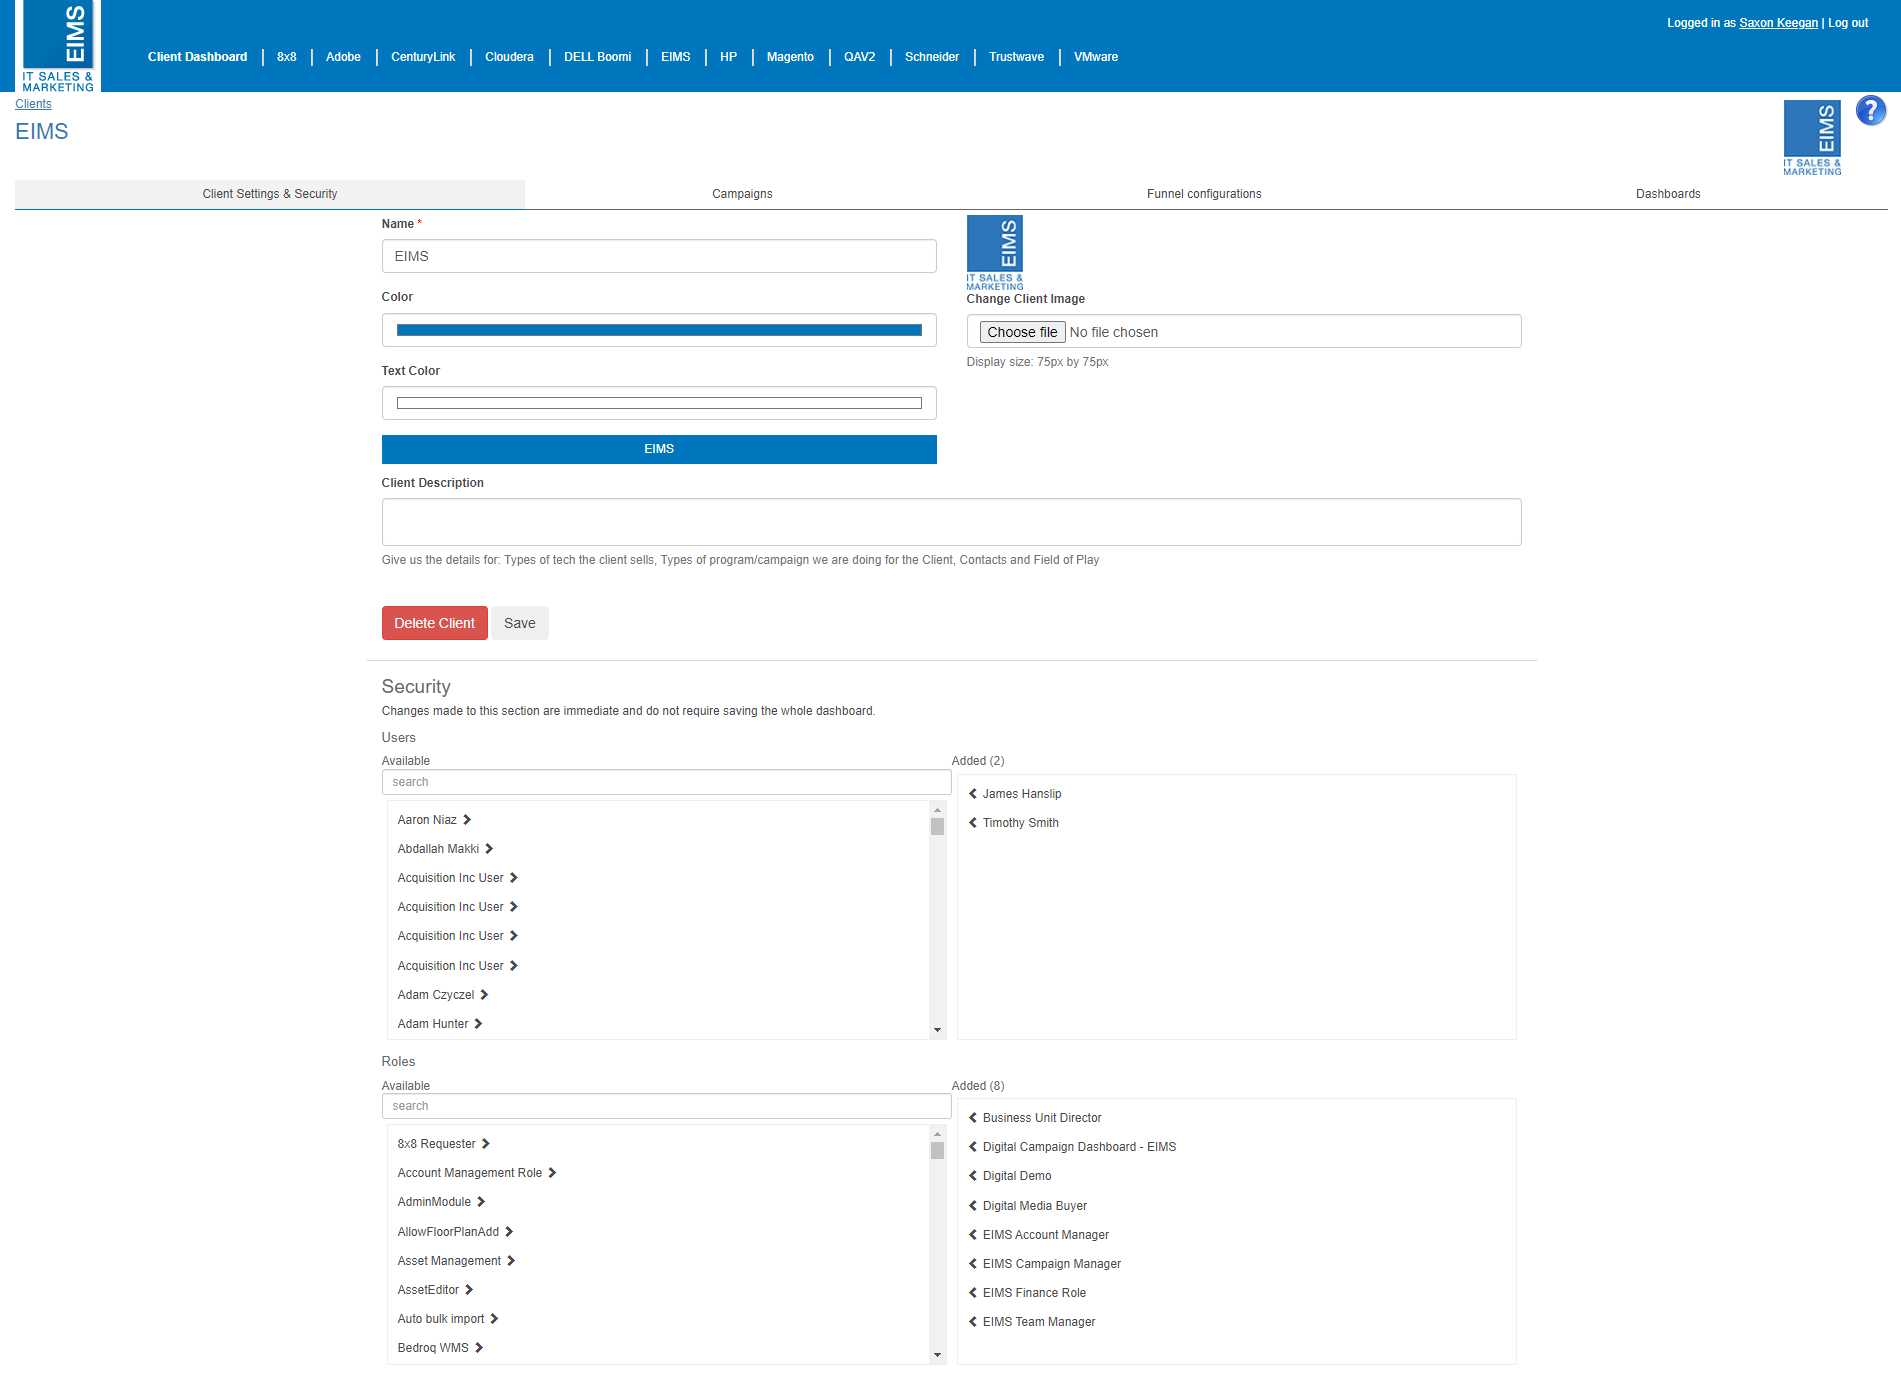Focus the Users available search box
The image size is (1901, 1374).
pyautogui.click(x=666, y=782)
